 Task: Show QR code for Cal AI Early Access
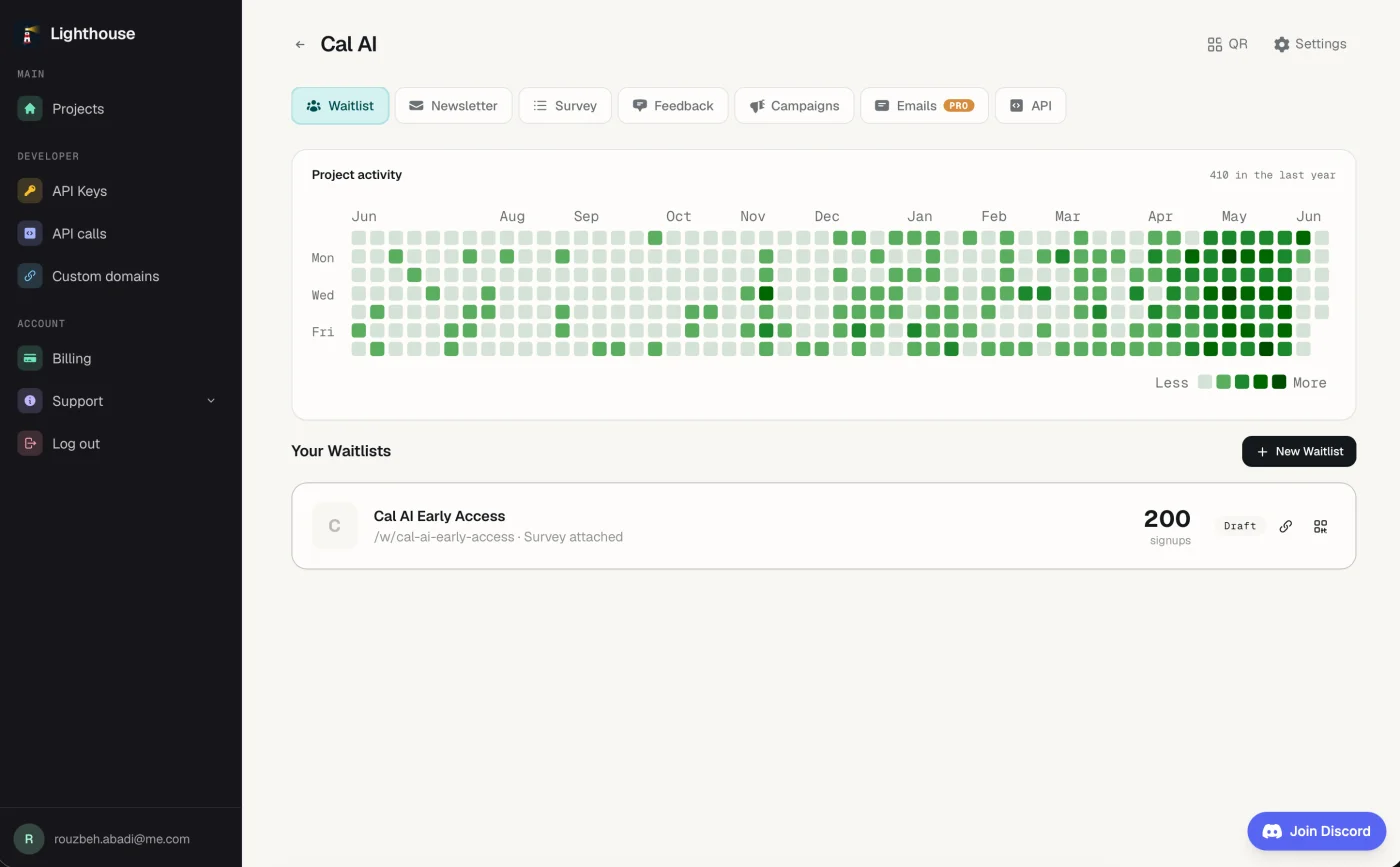pos(1320,526)
